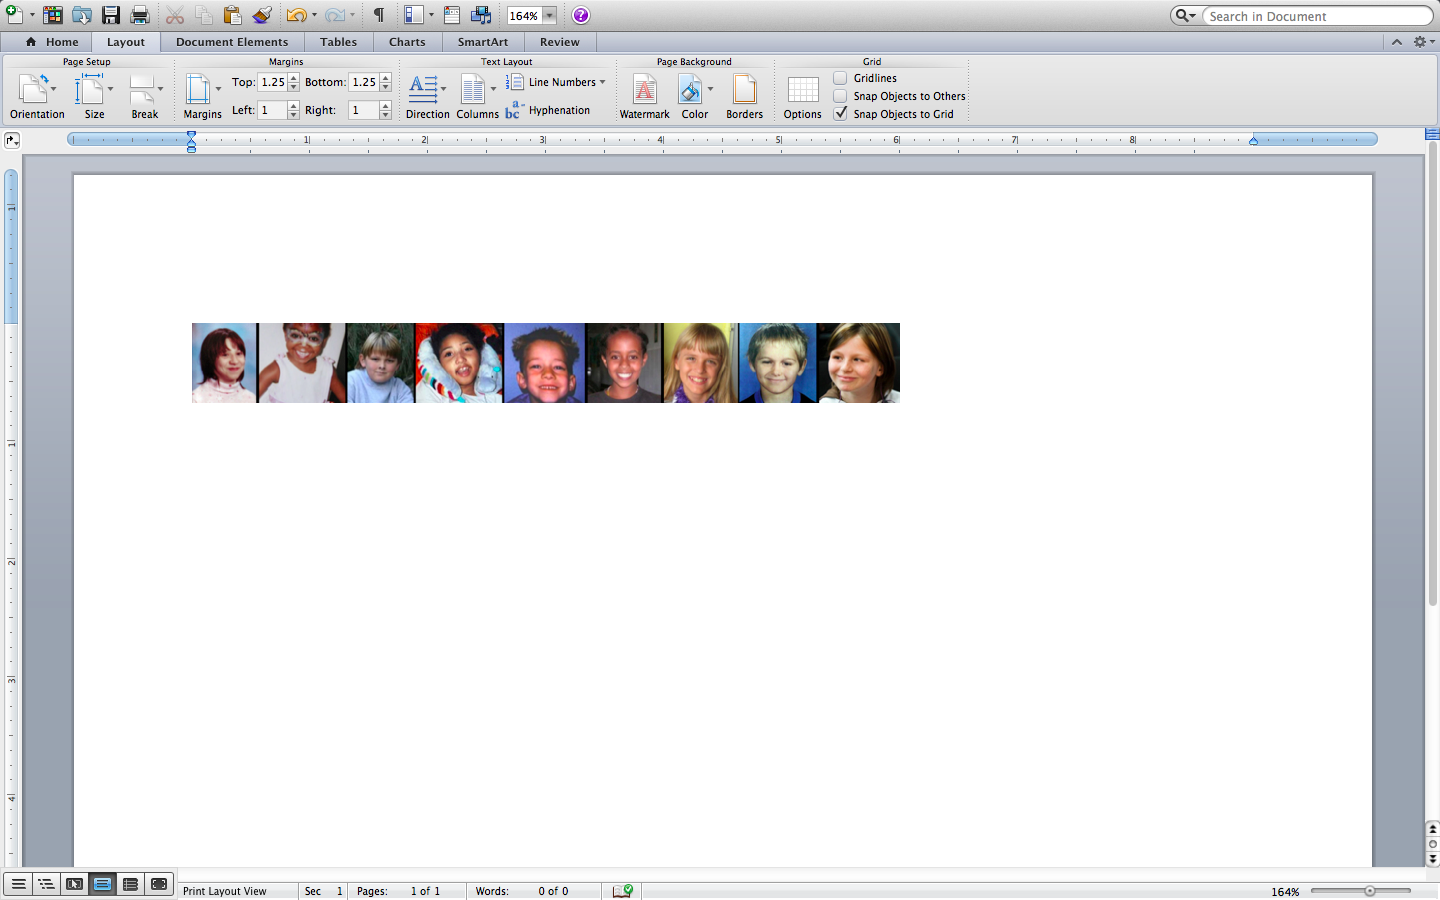Save the document with floppy icon
Image resolution: width=1440 pixels, height=900 pixels.
(x=111, y=15)
